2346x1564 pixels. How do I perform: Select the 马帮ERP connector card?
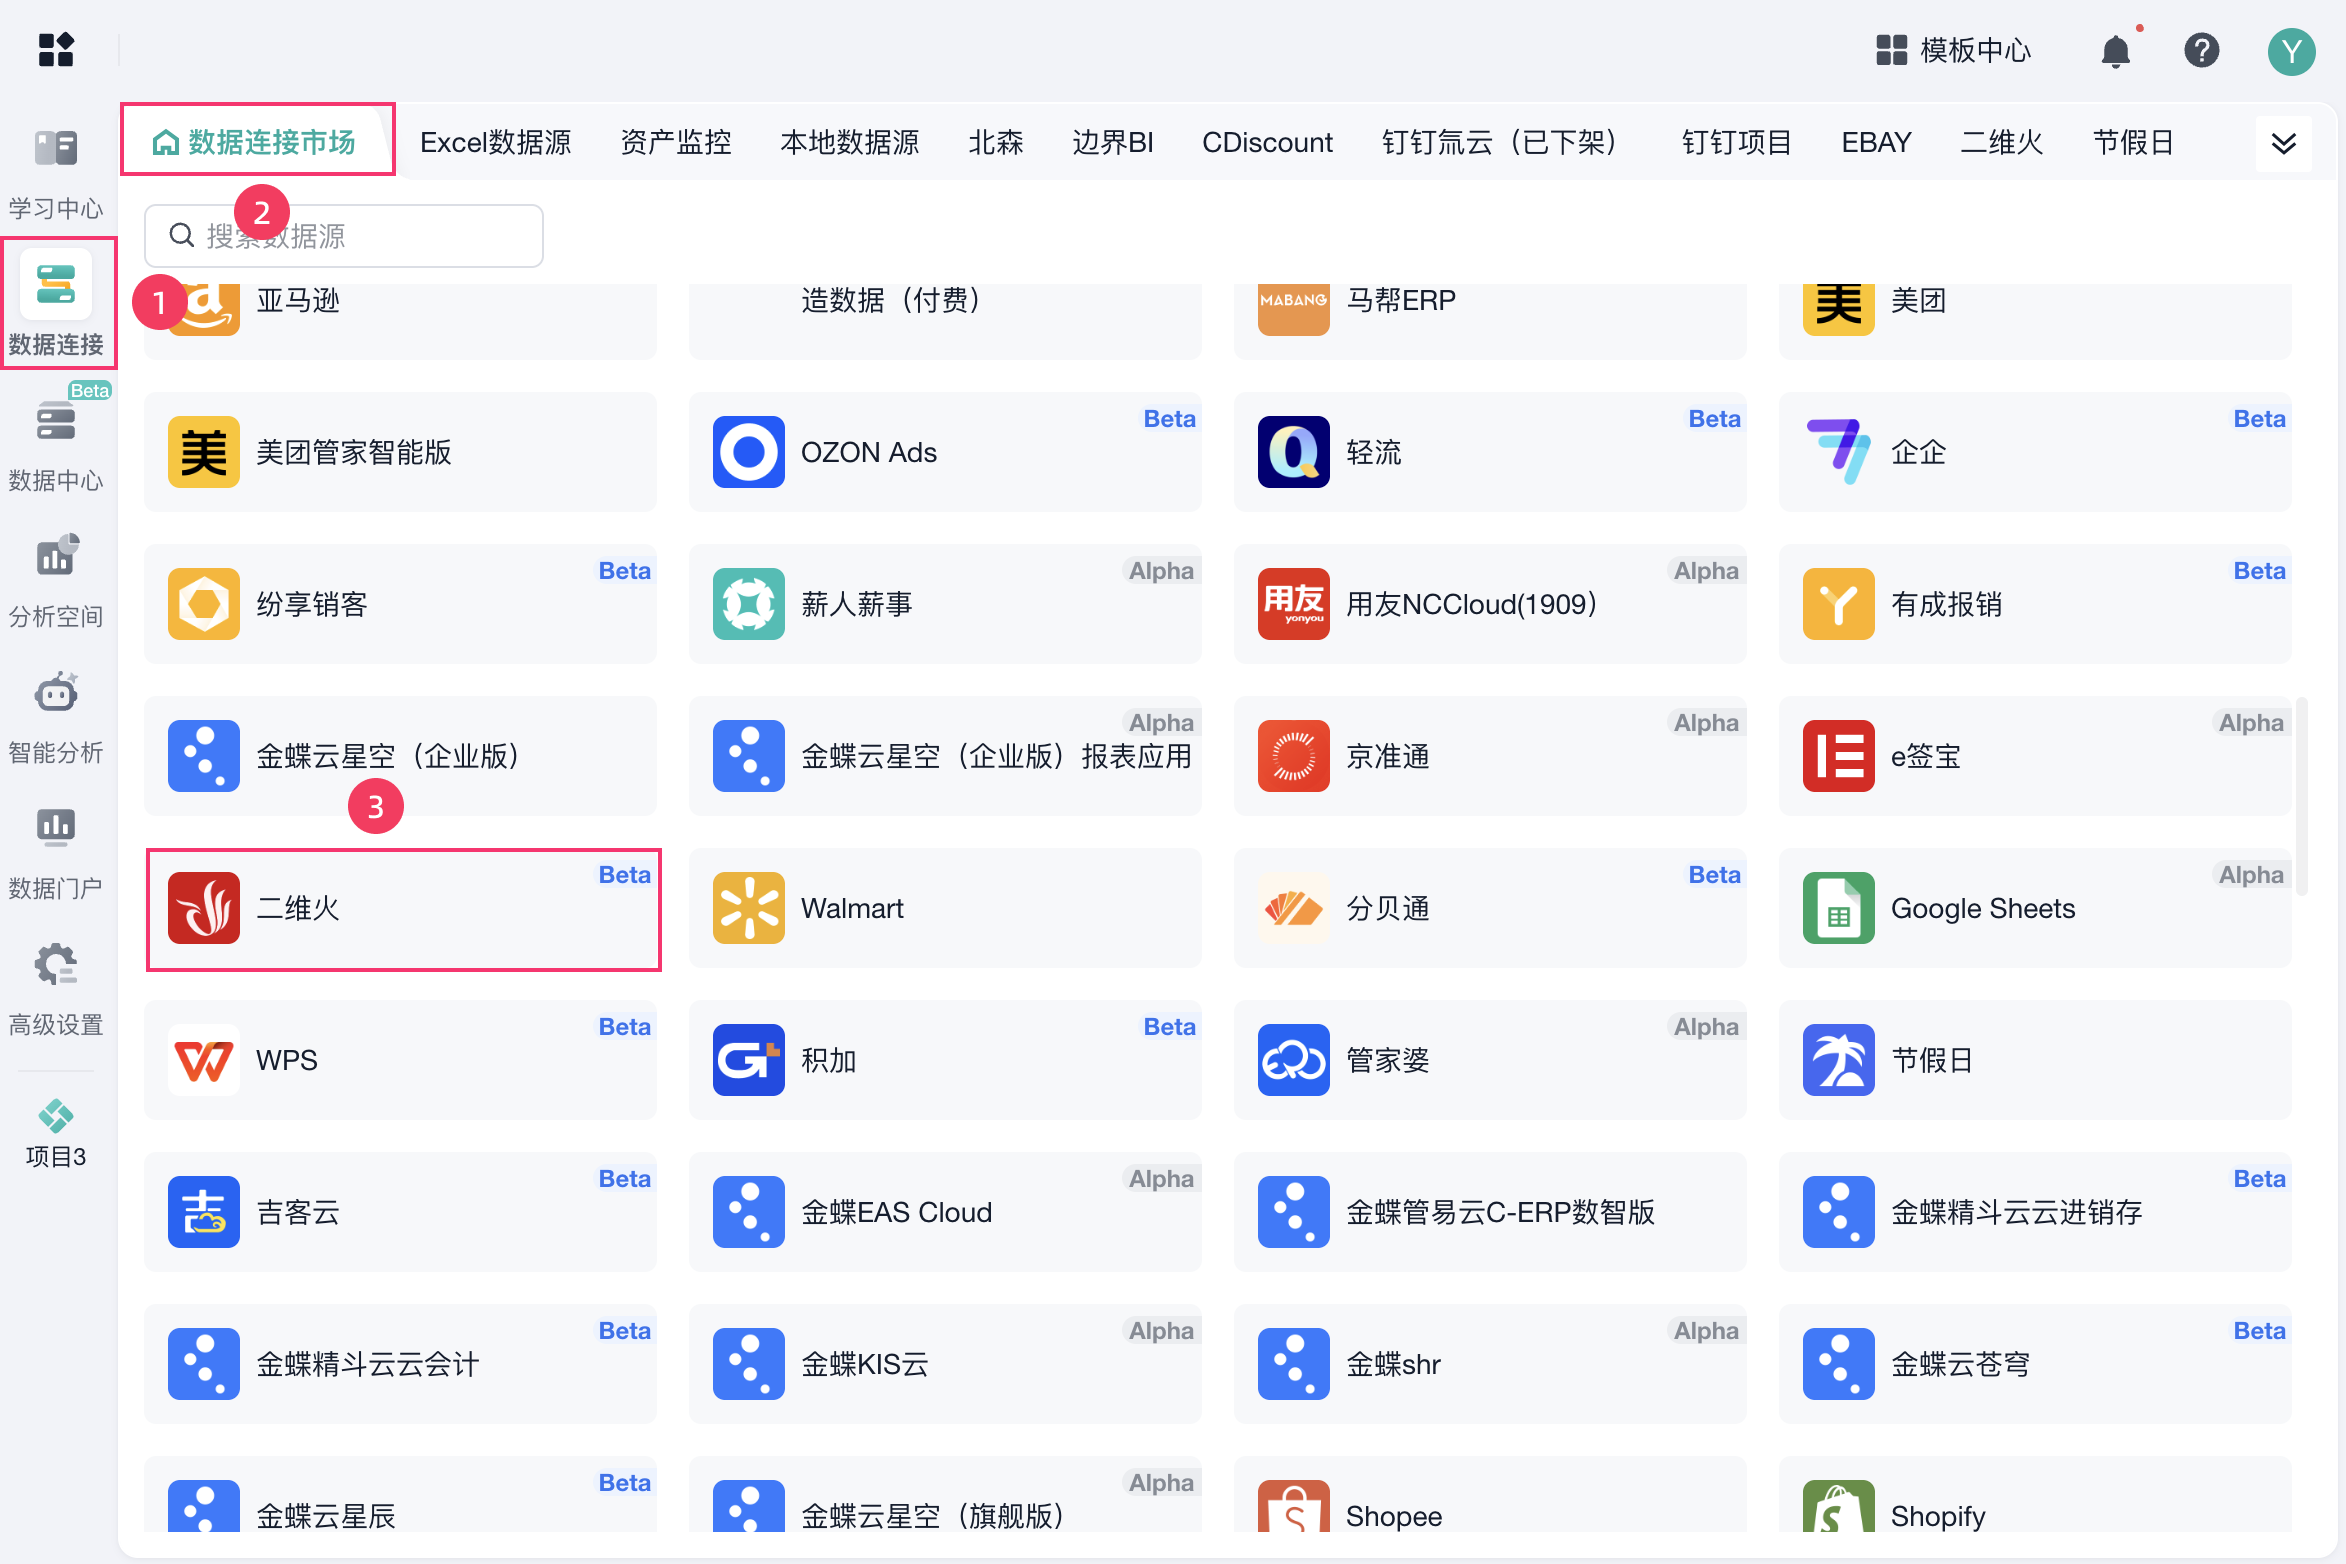point(1490,321)
